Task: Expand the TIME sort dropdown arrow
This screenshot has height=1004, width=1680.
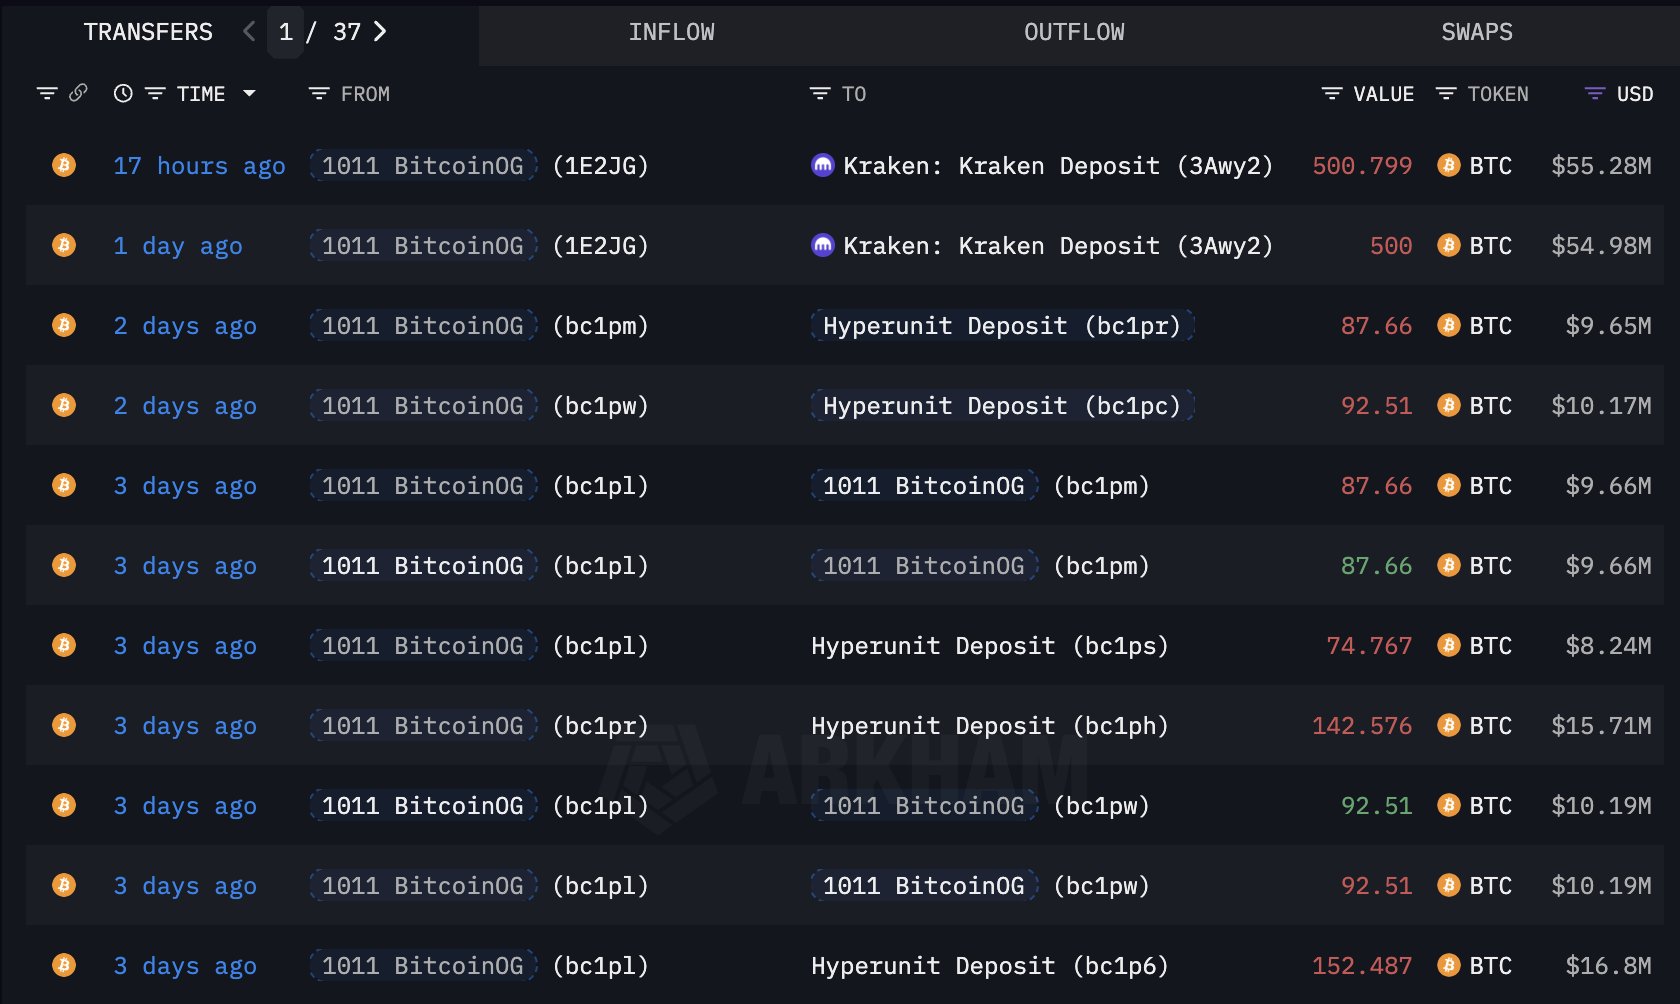Action: pos(249,93)
